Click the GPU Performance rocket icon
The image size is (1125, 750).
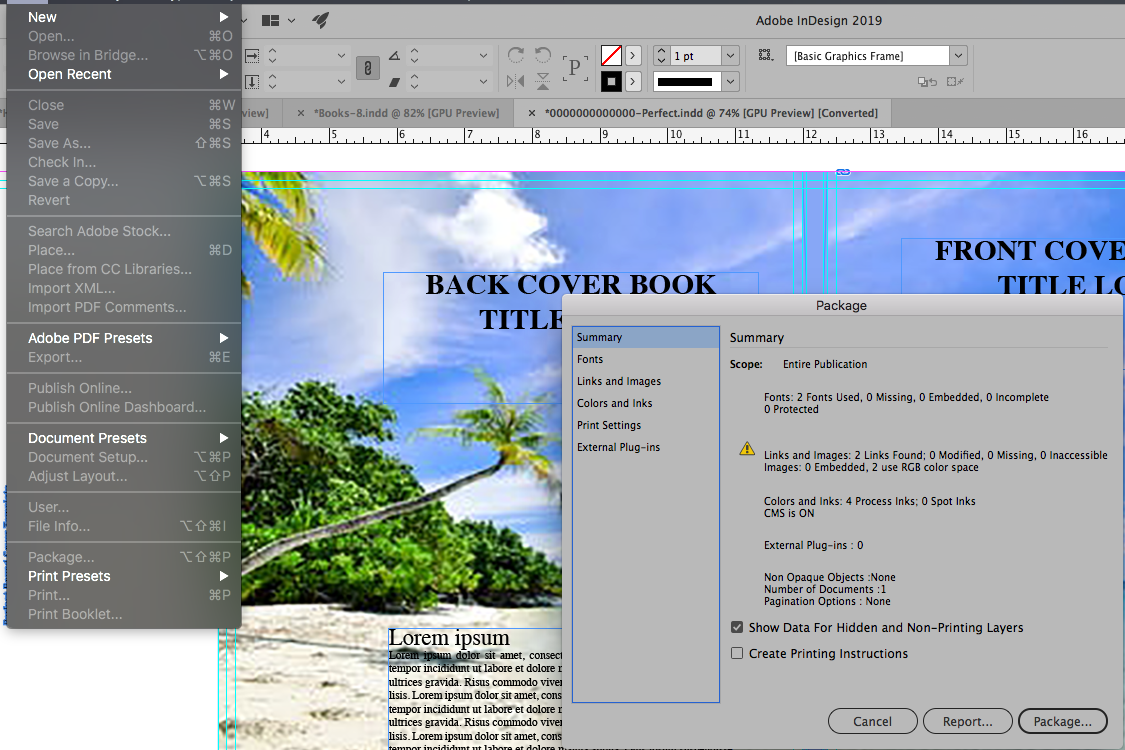320,20
